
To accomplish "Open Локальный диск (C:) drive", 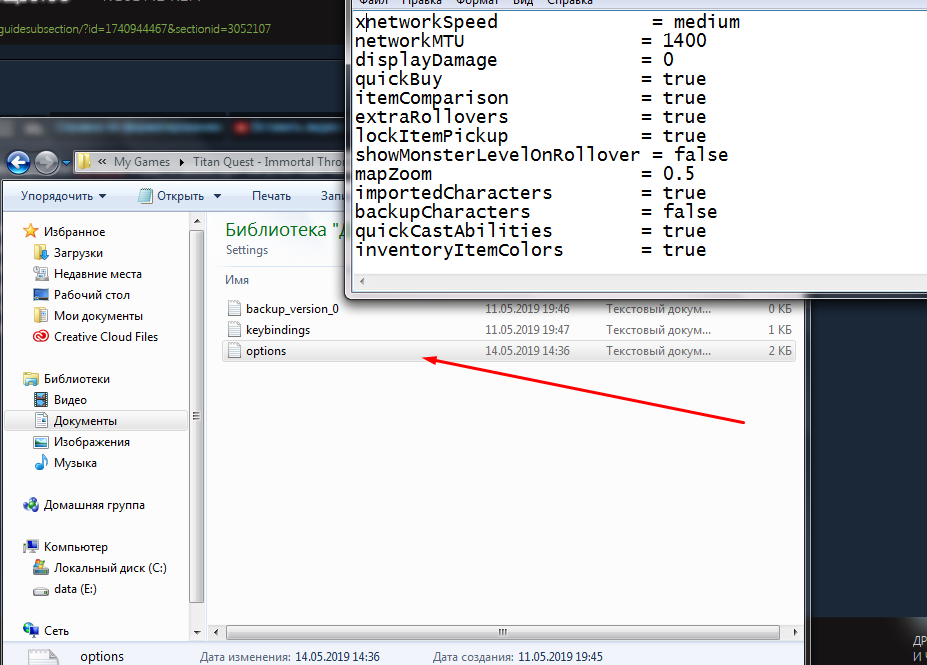I will click(110, 567).
